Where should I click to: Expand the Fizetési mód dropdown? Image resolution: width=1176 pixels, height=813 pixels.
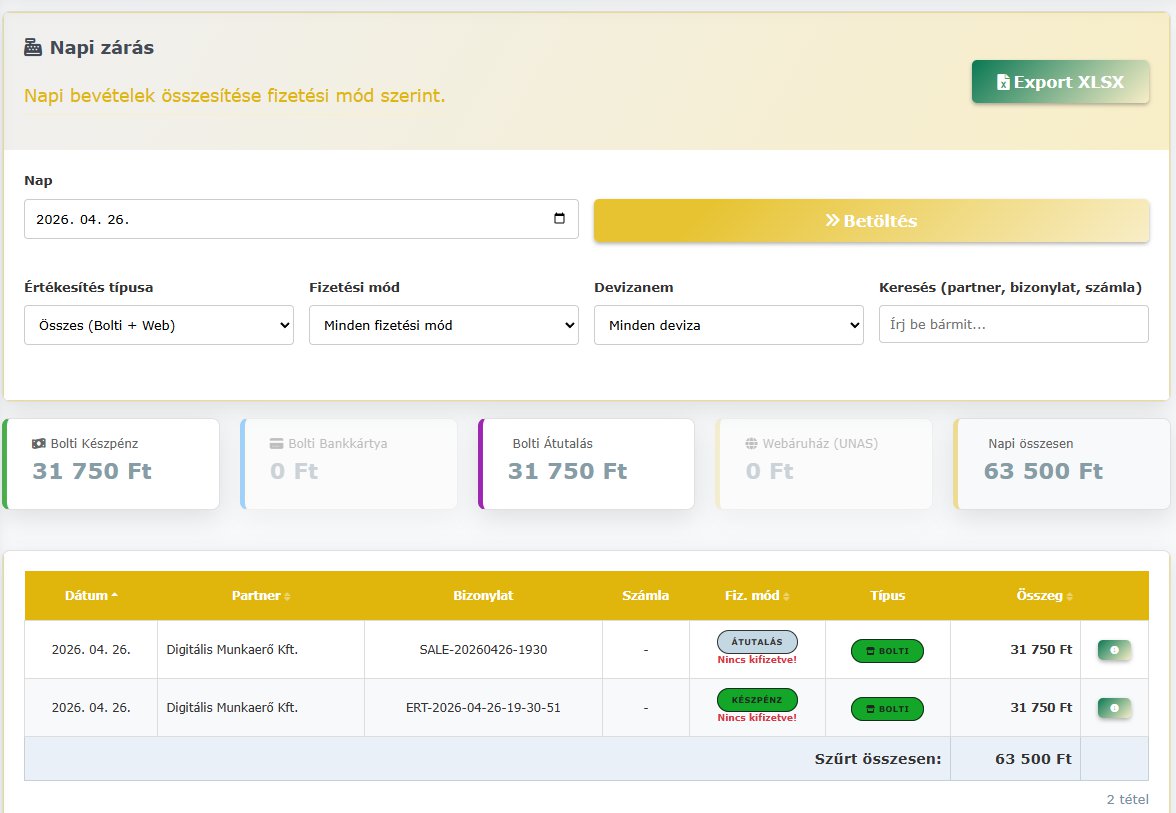tap(443, 325)
